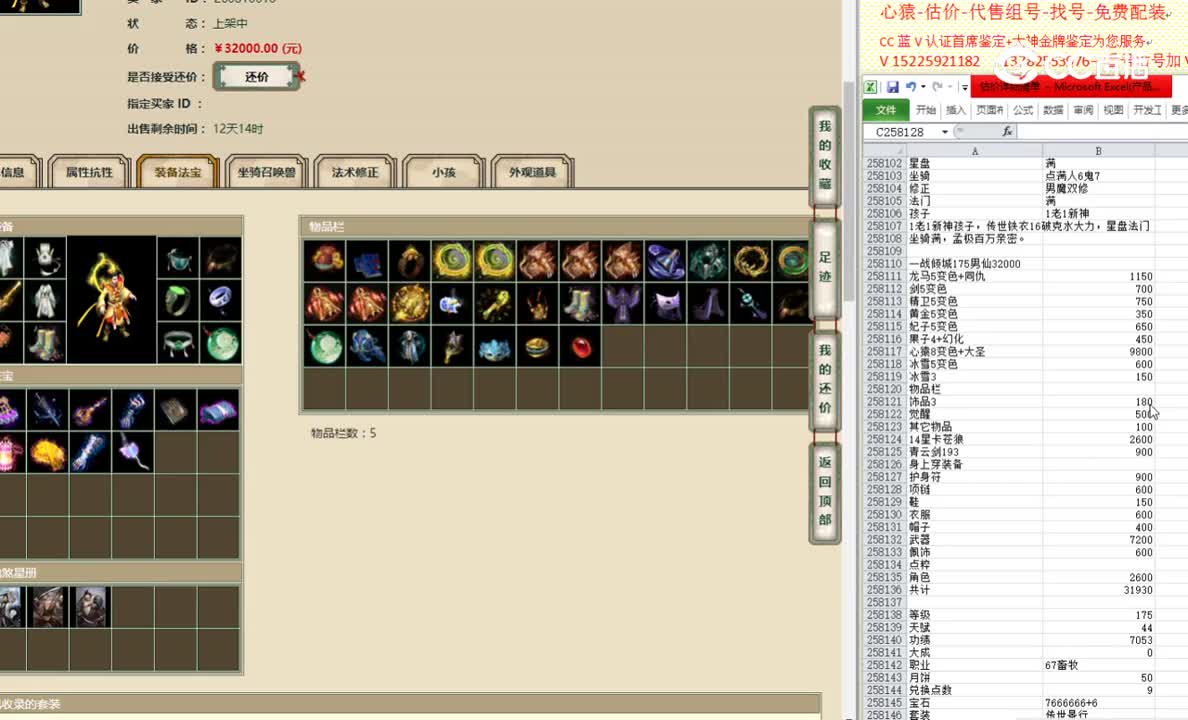Select the golden bowl inventory item
Screen dimensions: 1188x720
click(x=537, y=347)
